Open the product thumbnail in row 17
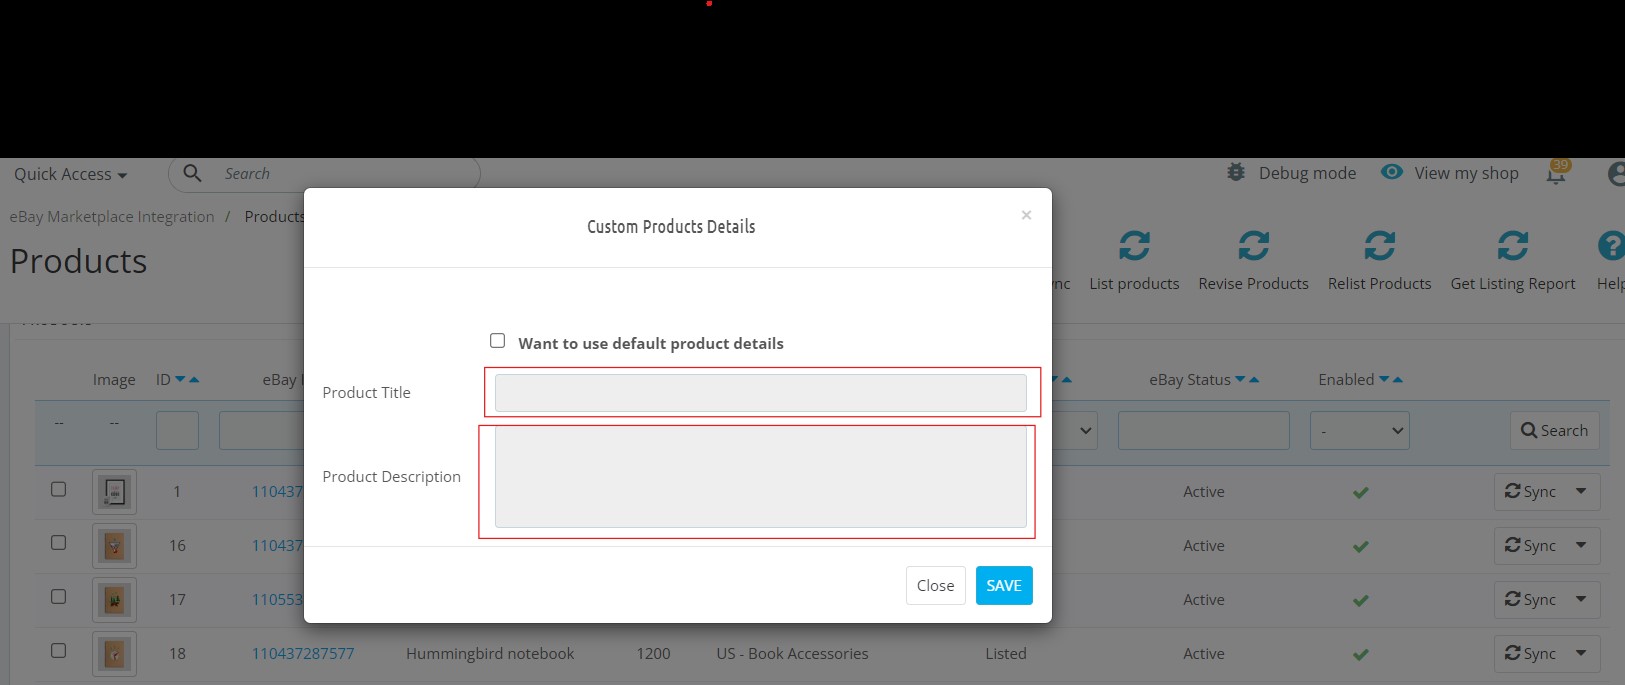 (114, 600)
